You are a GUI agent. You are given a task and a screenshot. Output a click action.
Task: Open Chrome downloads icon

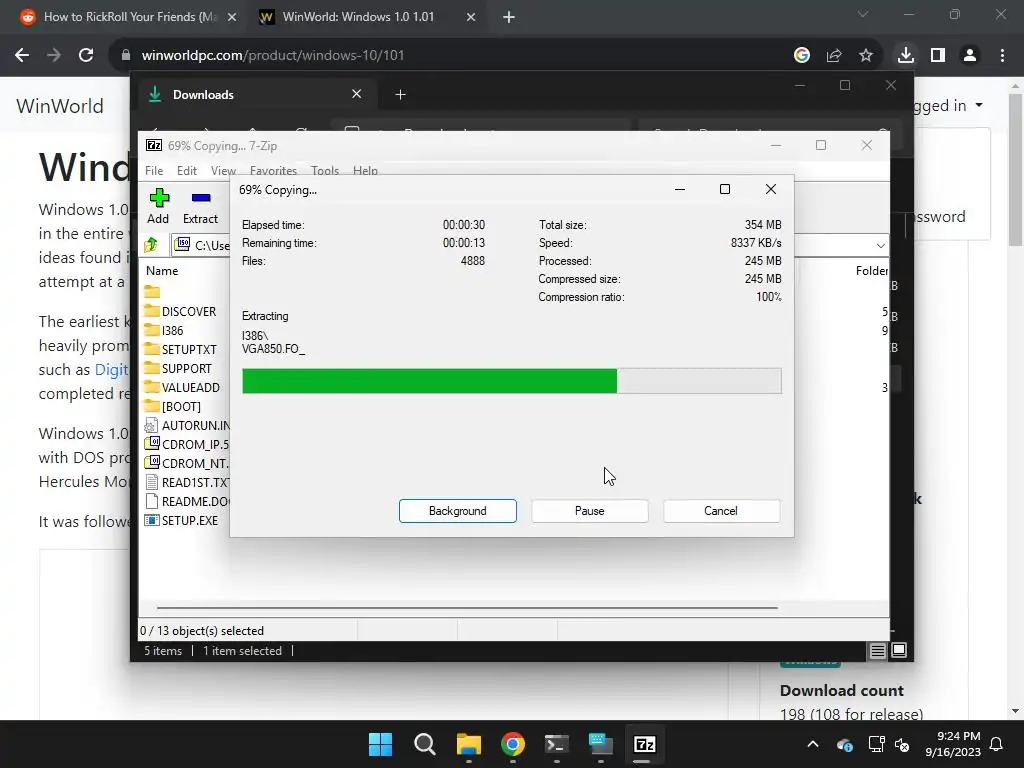tap(906, 56)
